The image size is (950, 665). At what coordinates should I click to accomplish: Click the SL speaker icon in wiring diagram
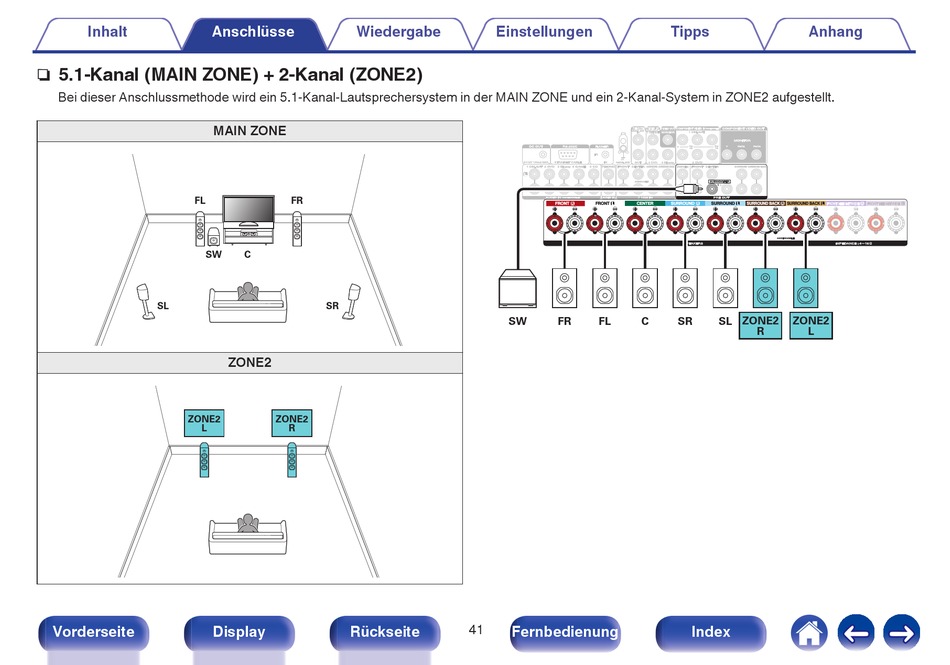725,288
